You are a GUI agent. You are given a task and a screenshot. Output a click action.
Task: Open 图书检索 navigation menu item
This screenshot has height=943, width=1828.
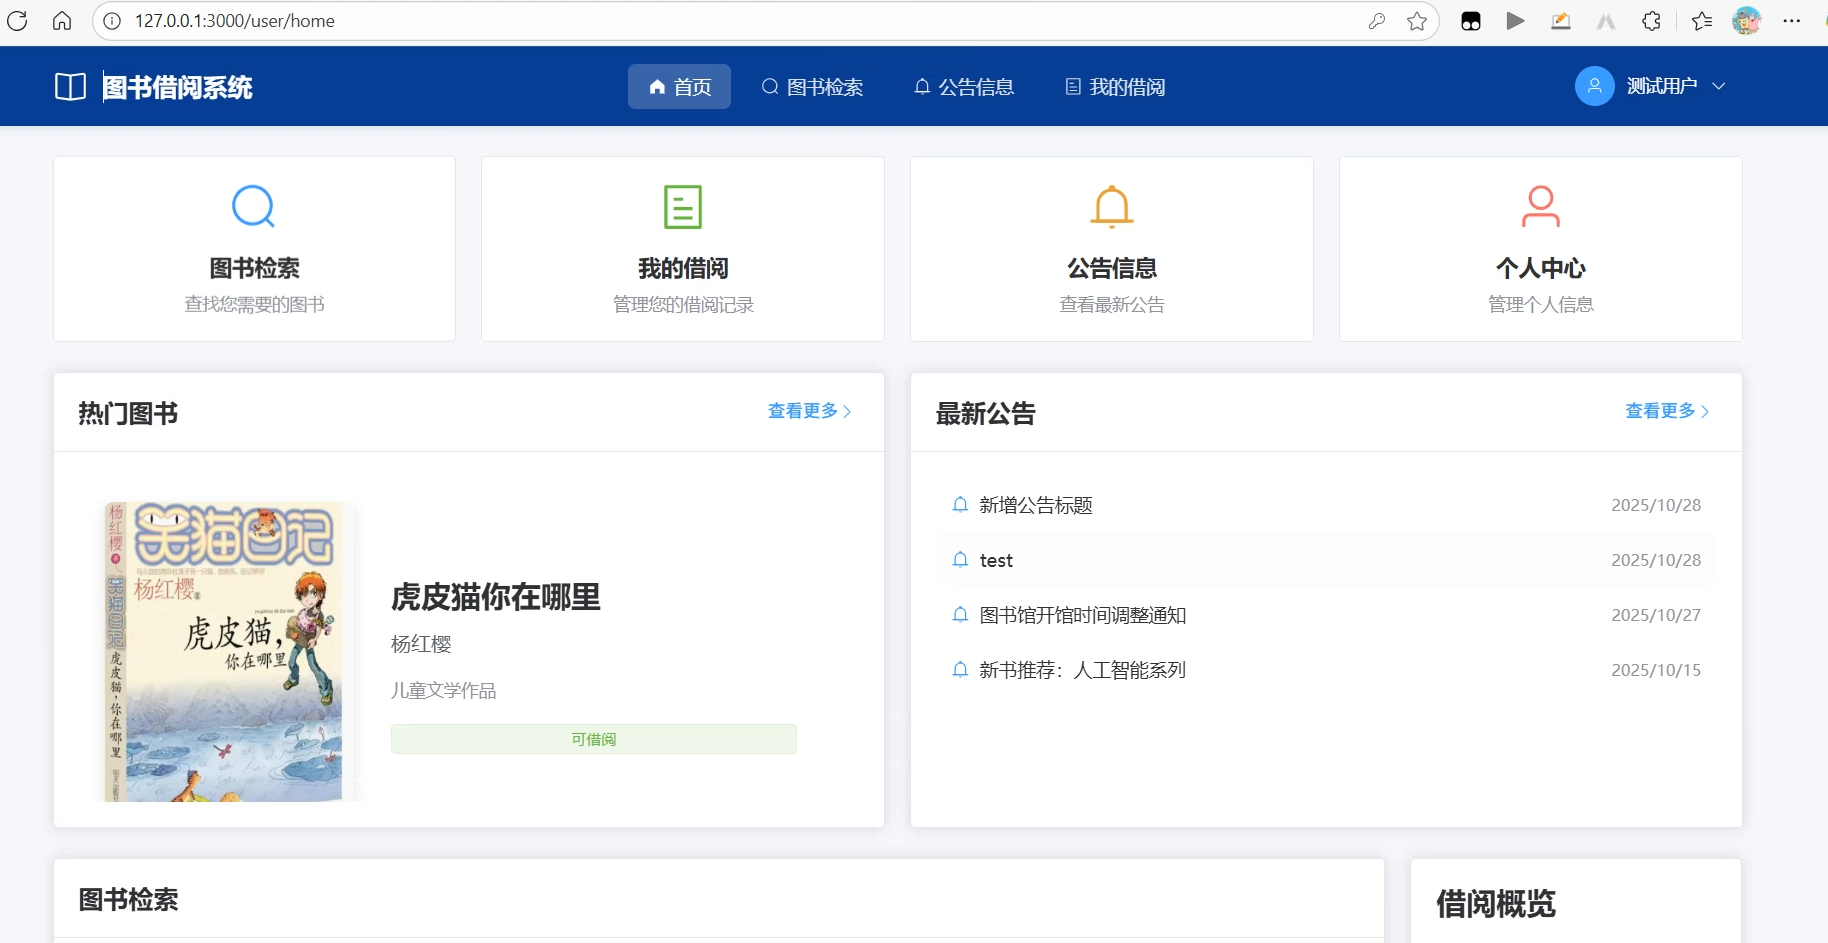click(812, 87)
